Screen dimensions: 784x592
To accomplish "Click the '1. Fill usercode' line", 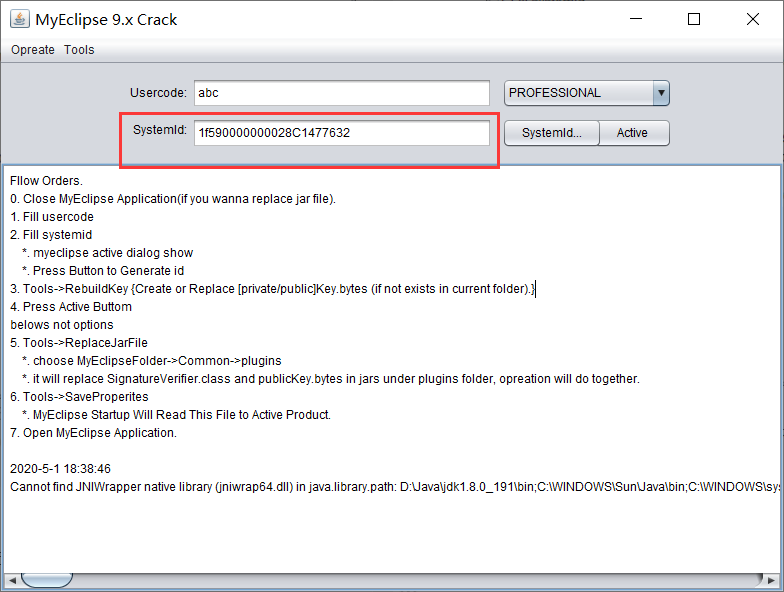I will [x=52, y=217].
